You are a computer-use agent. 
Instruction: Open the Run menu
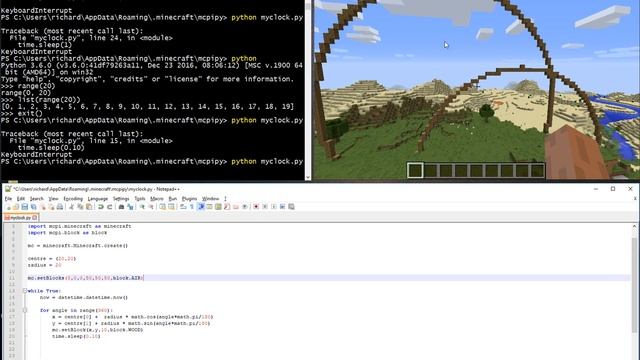coord(173,199)
